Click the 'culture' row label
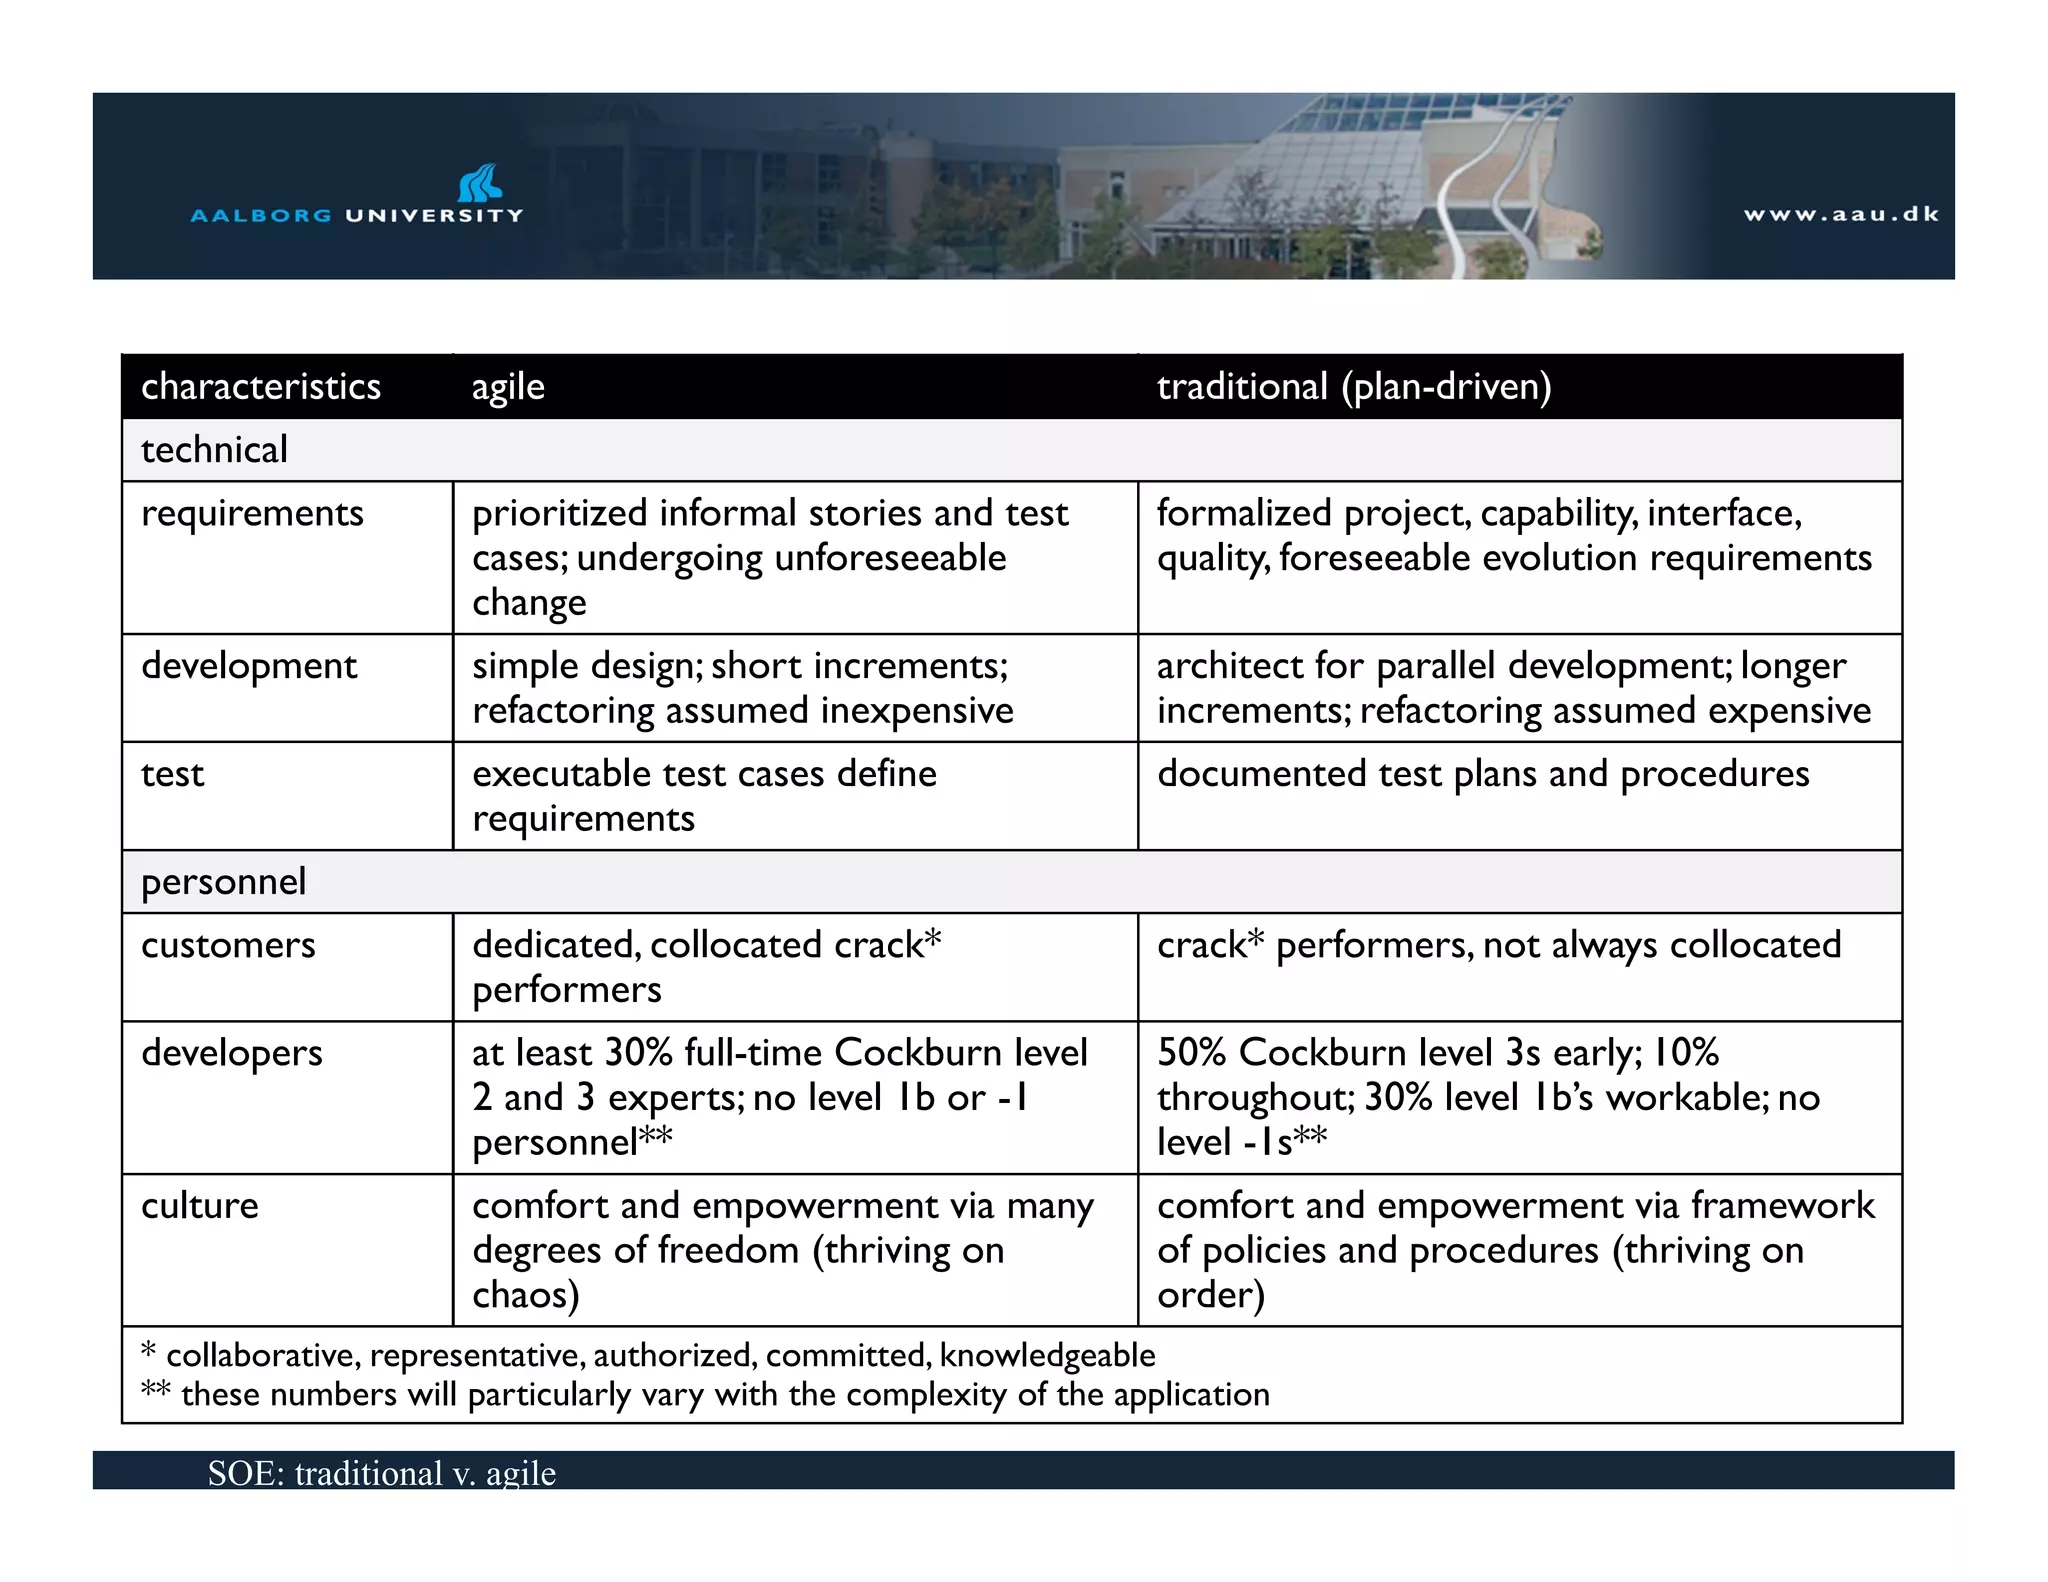The image size is (2048, 1582). click(200, 1206)
